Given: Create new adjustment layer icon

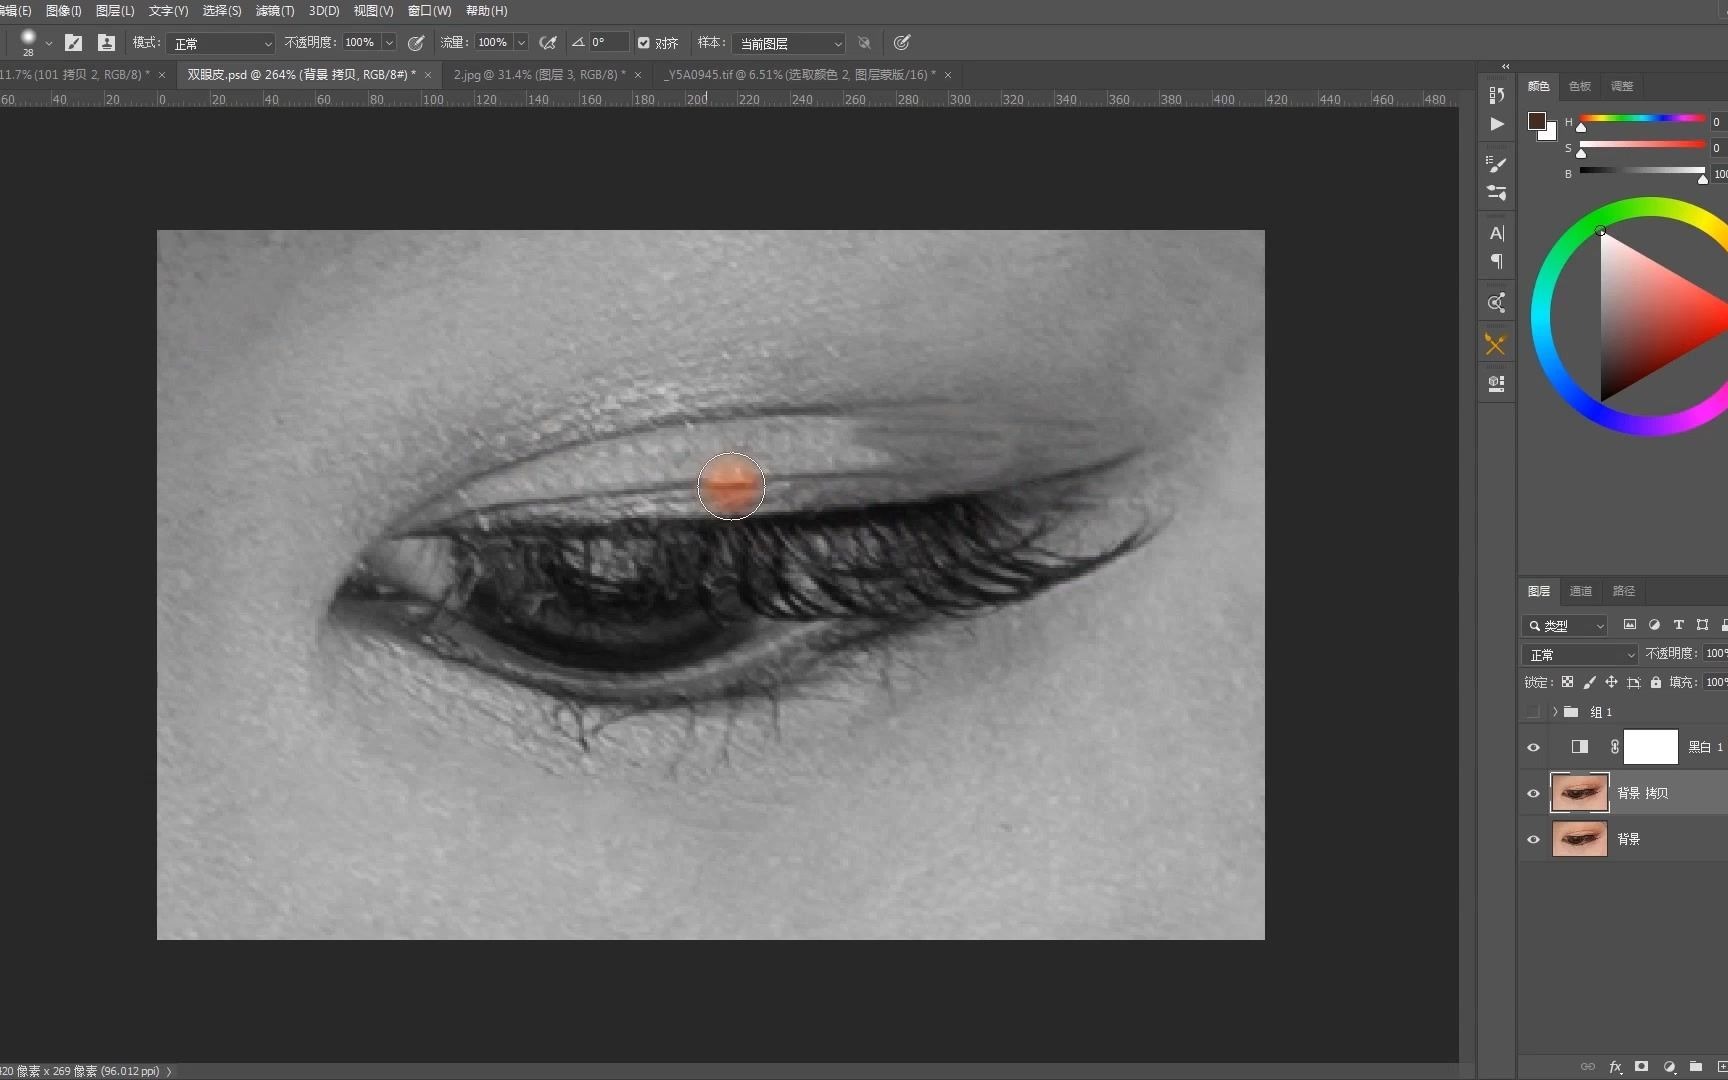Looking at the screenshot, I should click(x=1669, y=1067).
